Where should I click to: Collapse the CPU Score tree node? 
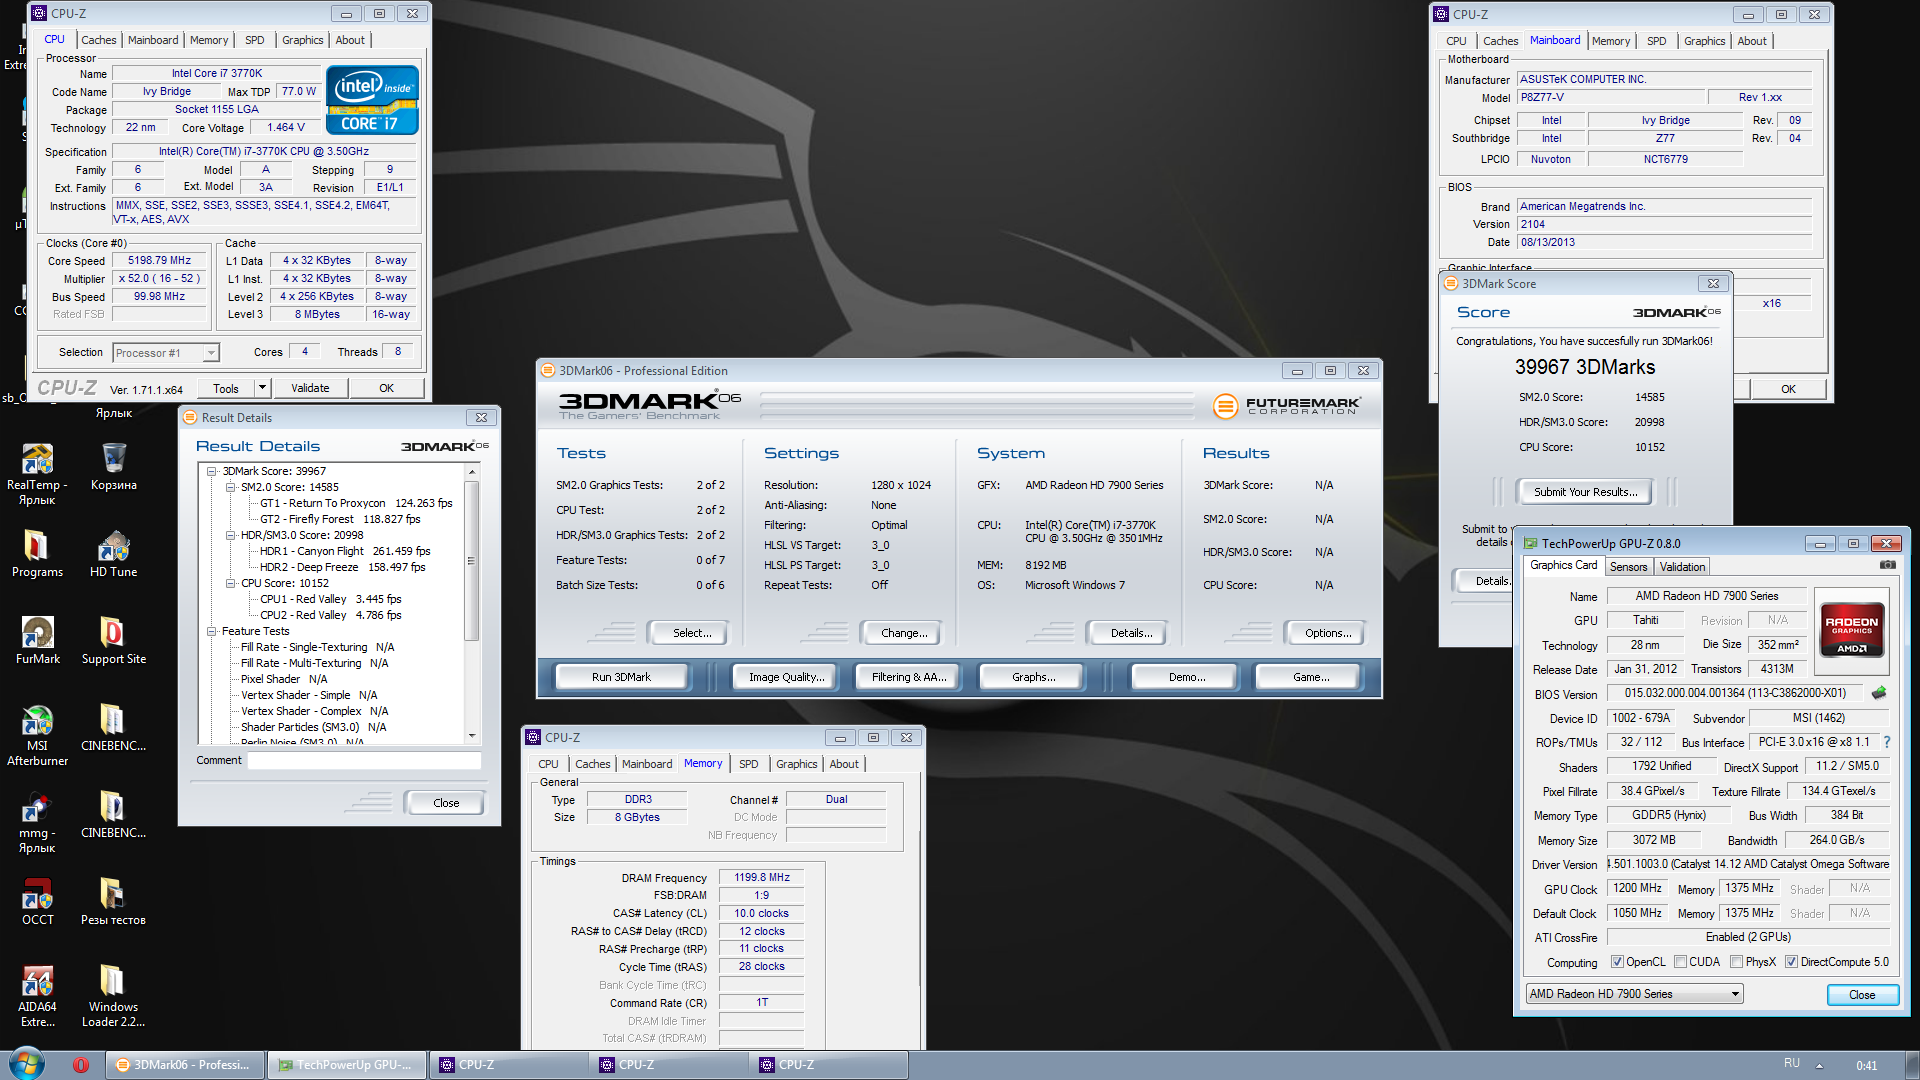pyautogui.click(x=230, y=583)
